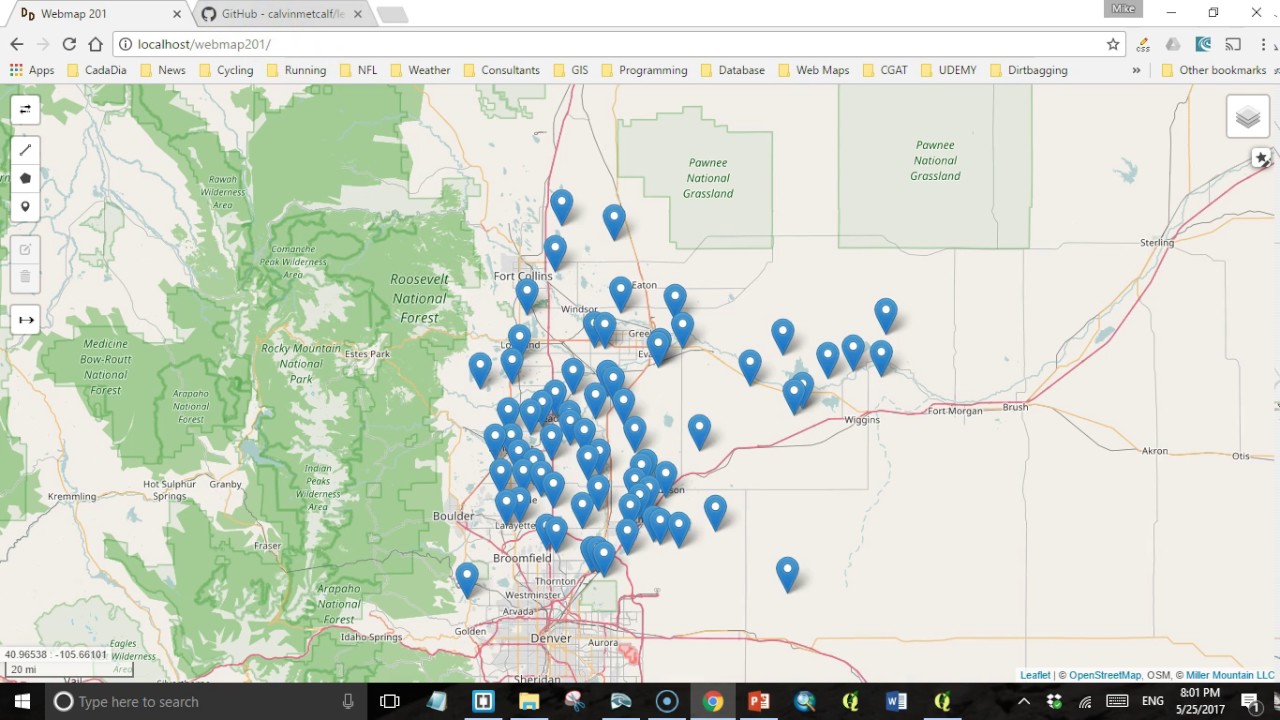Switch to the GitHub calvinmetcalf tab
Screen dimensions: 1280x720
tap(283, 14)
